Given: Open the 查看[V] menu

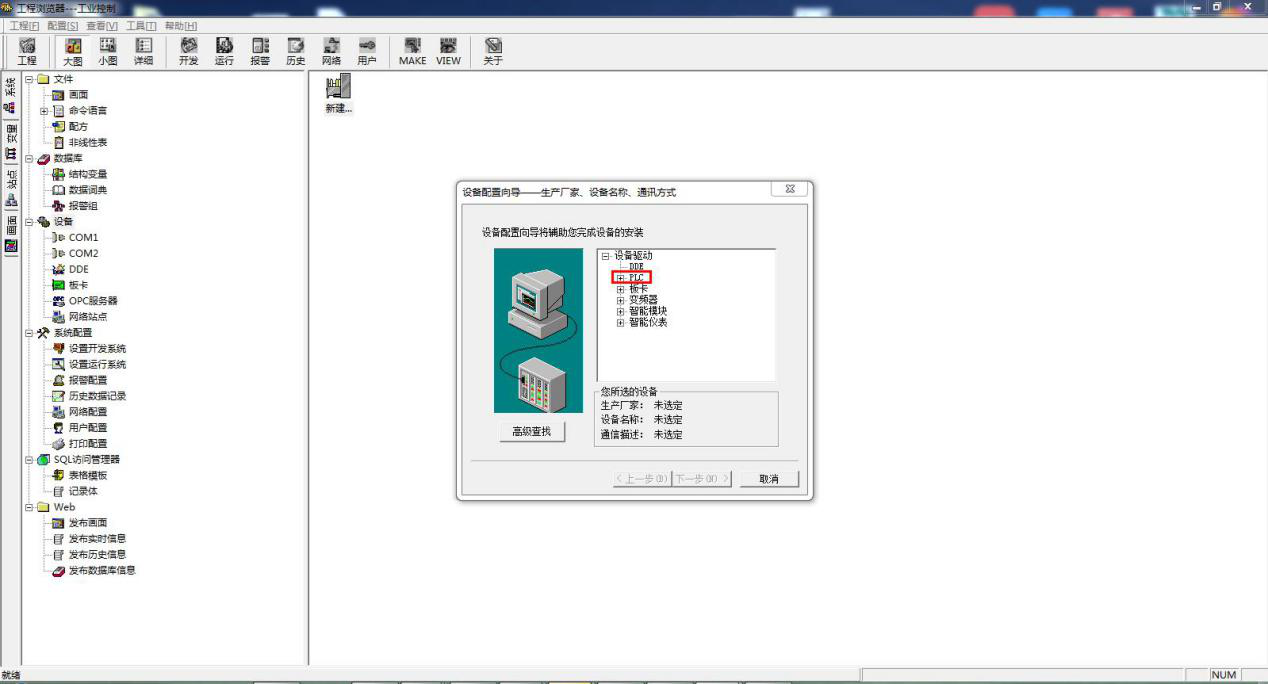Looking at the screenshot, I should click(x=102, y=25).
